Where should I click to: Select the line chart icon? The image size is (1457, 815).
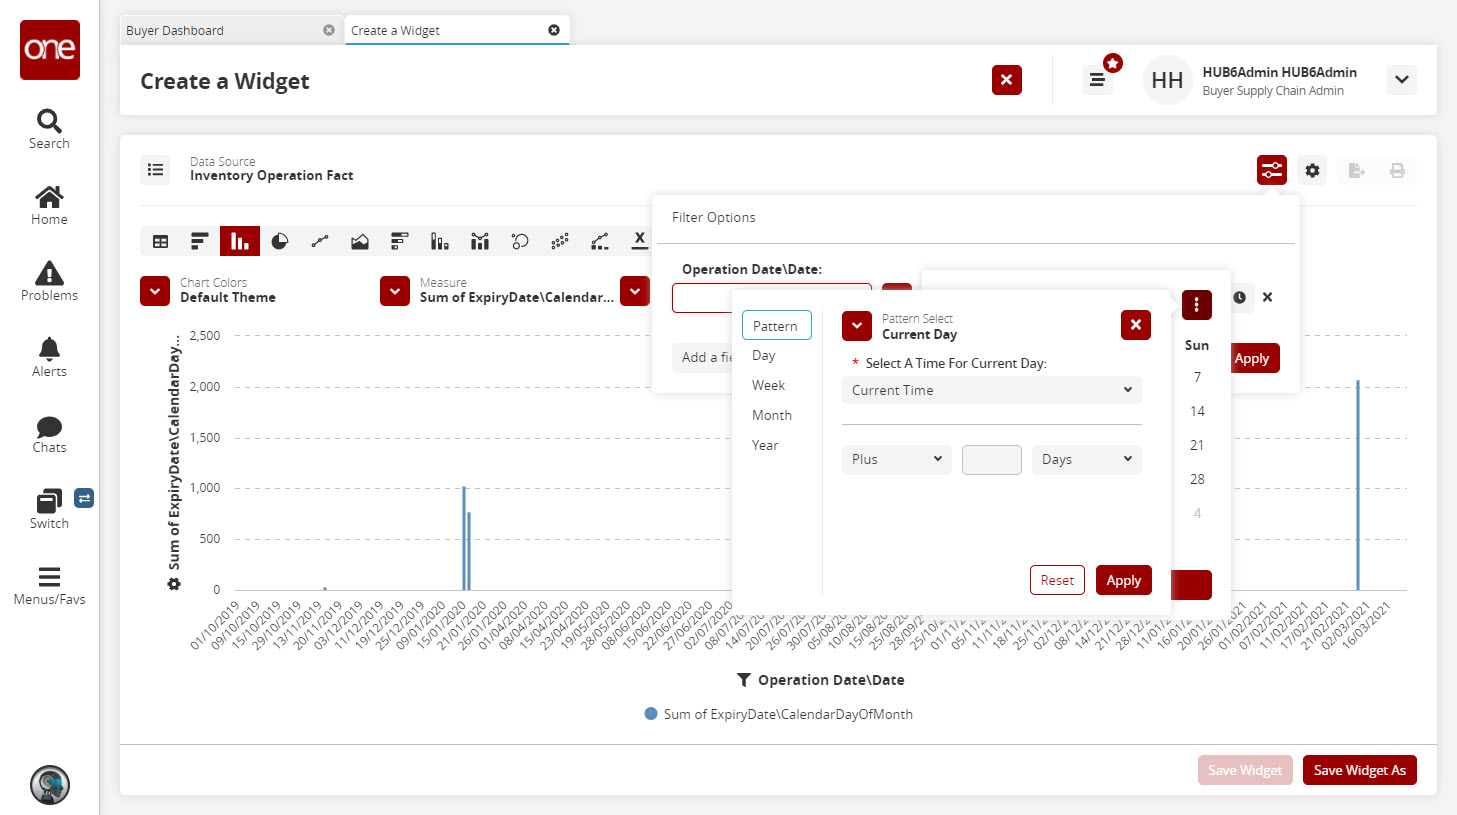pyautogui.click(x=320, y=241)
